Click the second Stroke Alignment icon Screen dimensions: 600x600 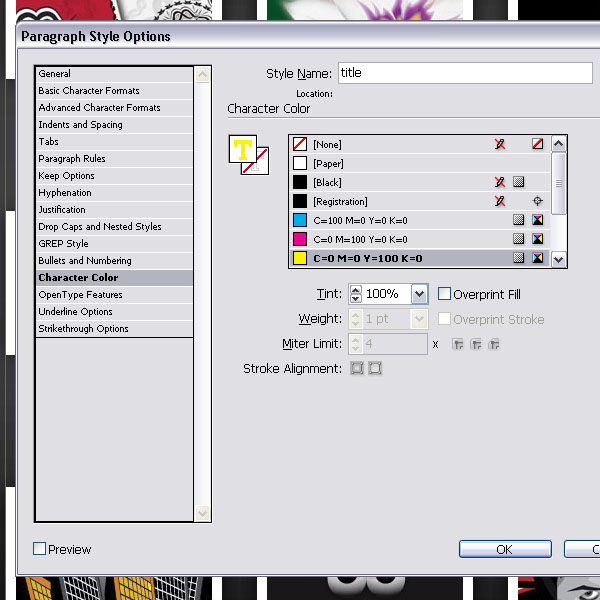tap(375, 368)
